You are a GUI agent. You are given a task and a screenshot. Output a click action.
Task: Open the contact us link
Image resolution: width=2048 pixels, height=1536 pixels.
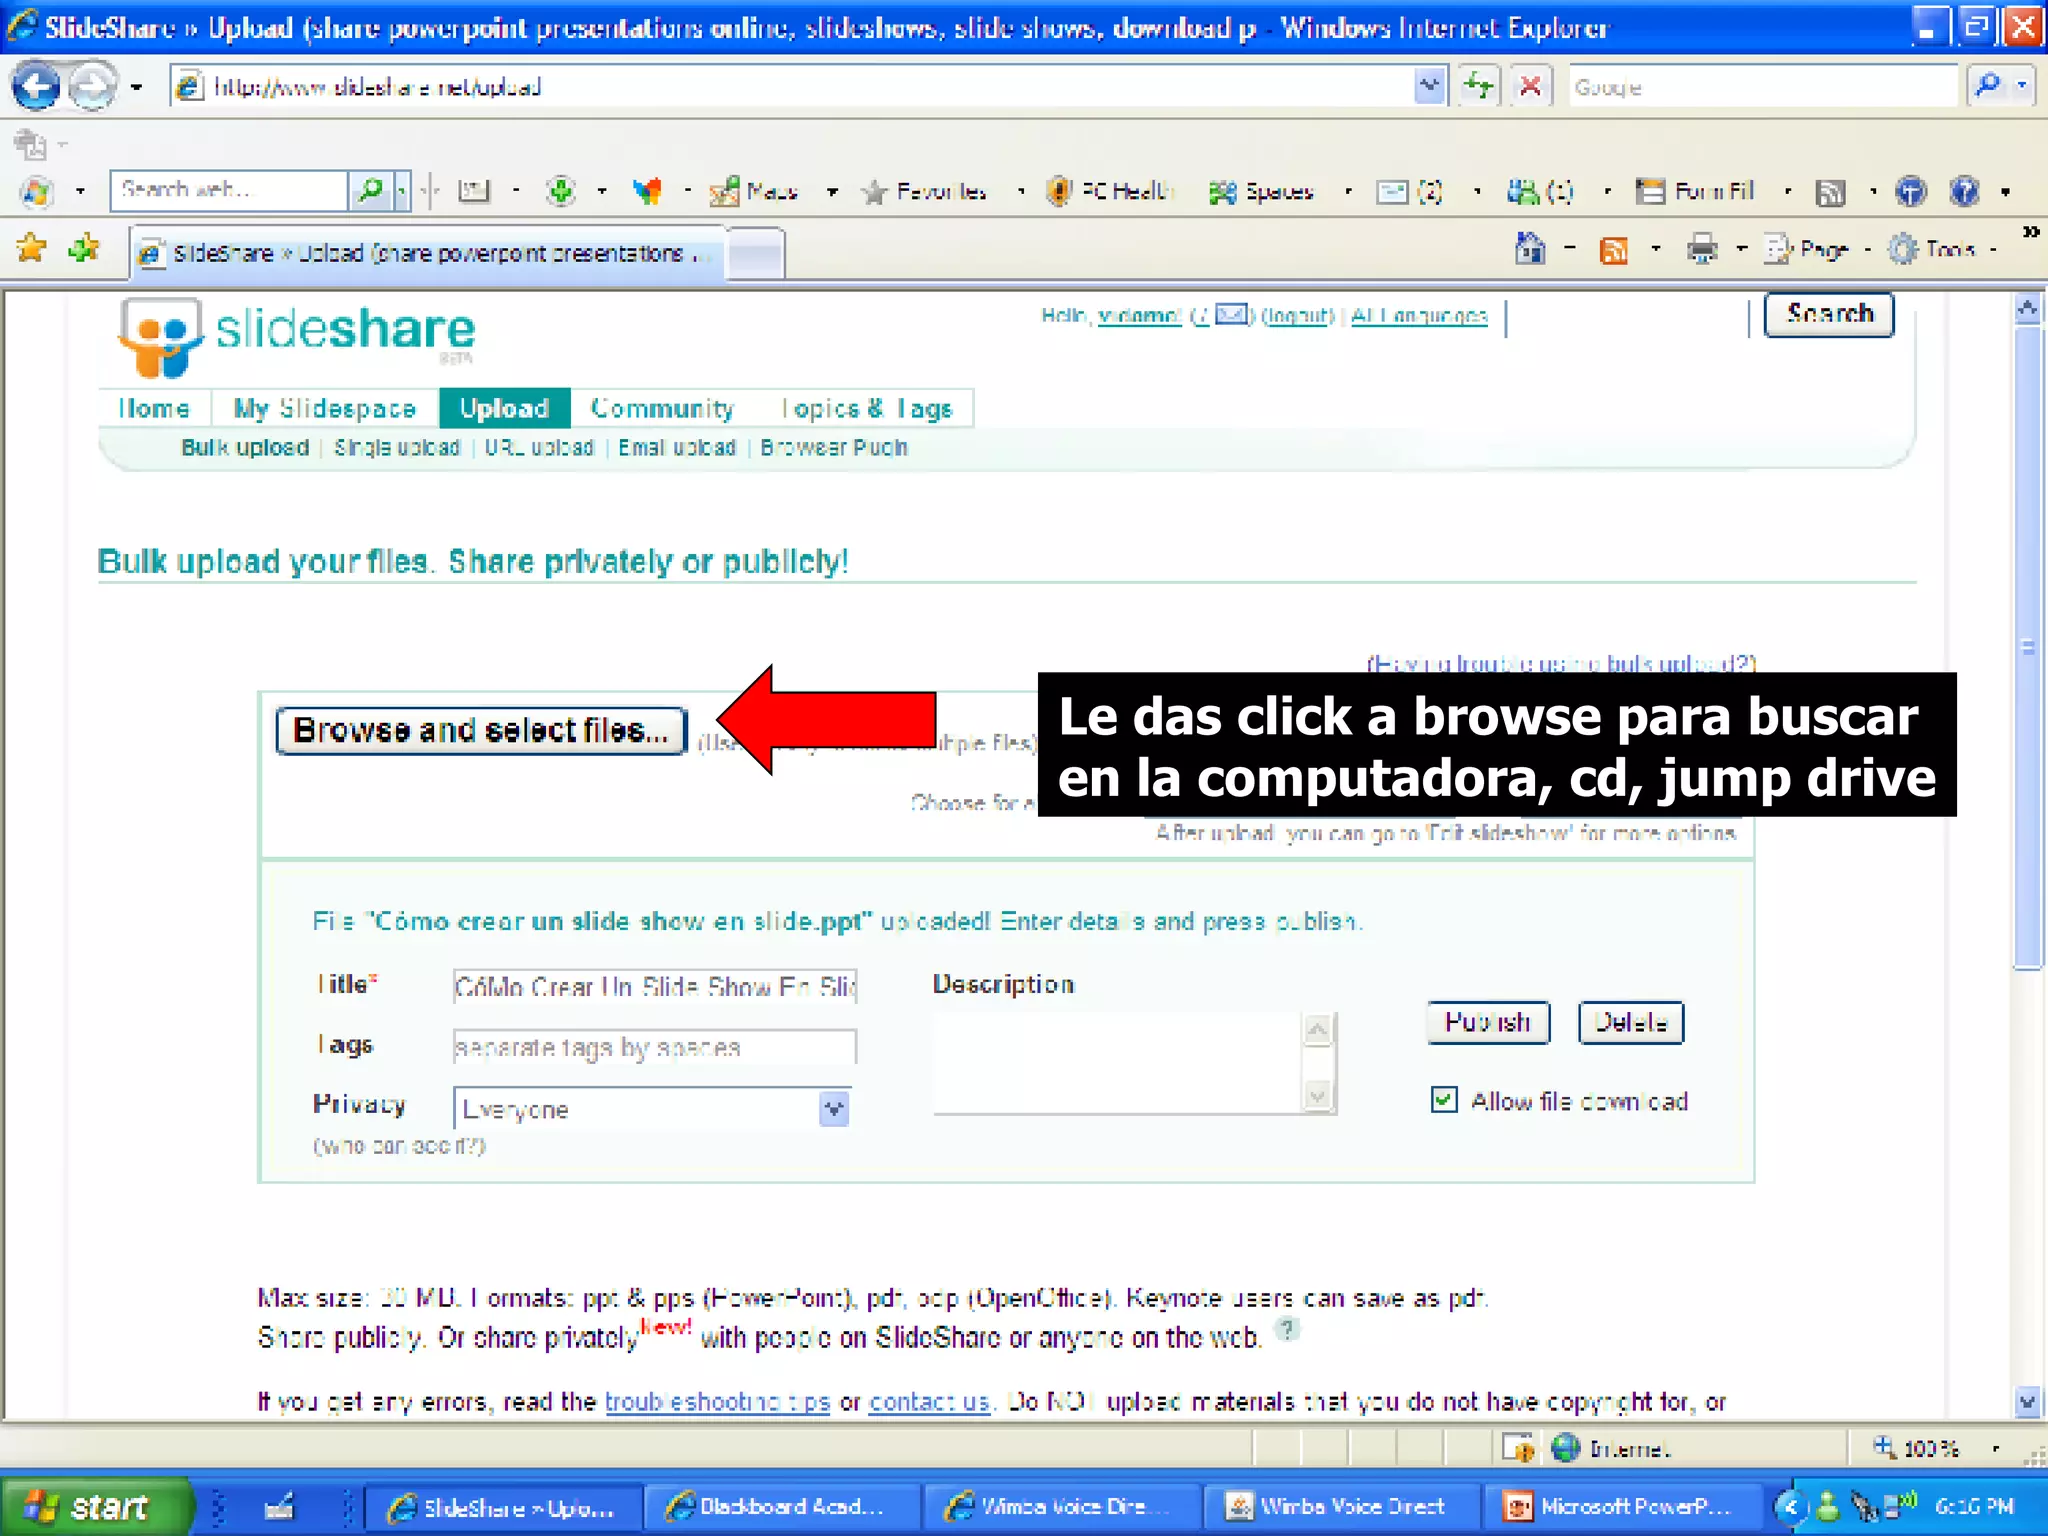[929, 1402]
